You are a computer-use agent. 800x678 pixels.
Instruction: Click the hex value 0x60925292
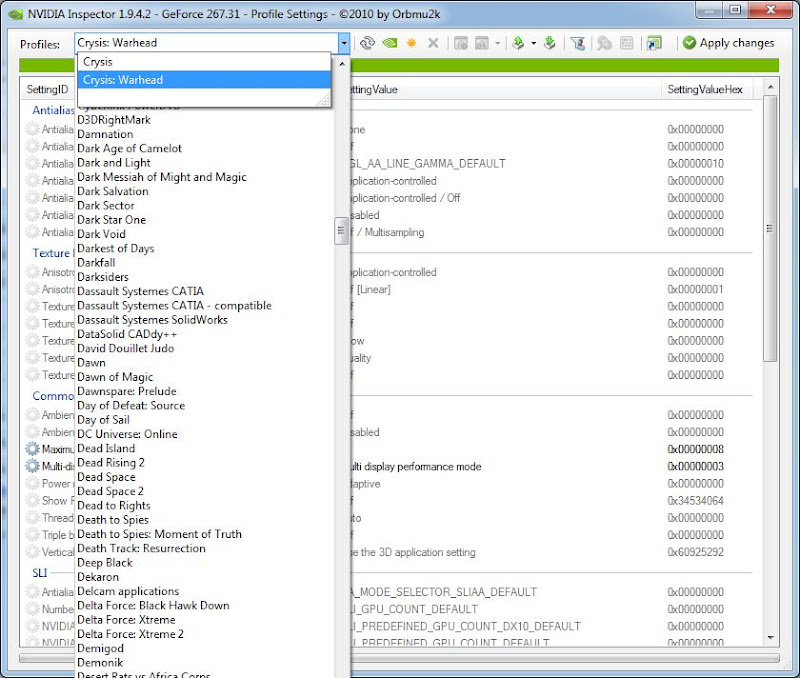(x=695, y=552)
